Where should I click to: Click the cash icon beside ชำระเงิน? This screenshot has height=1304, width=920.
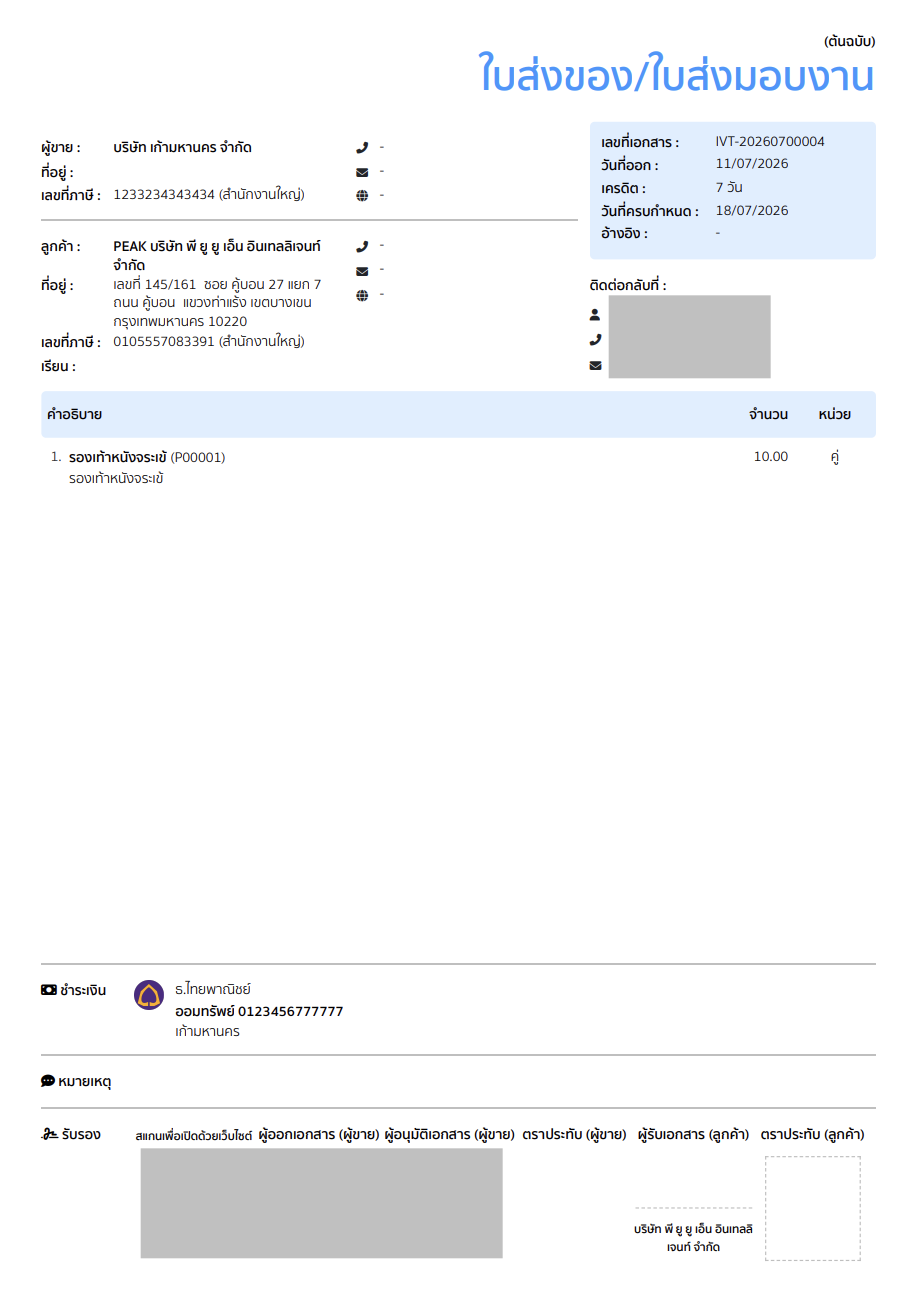click(48, 990)
